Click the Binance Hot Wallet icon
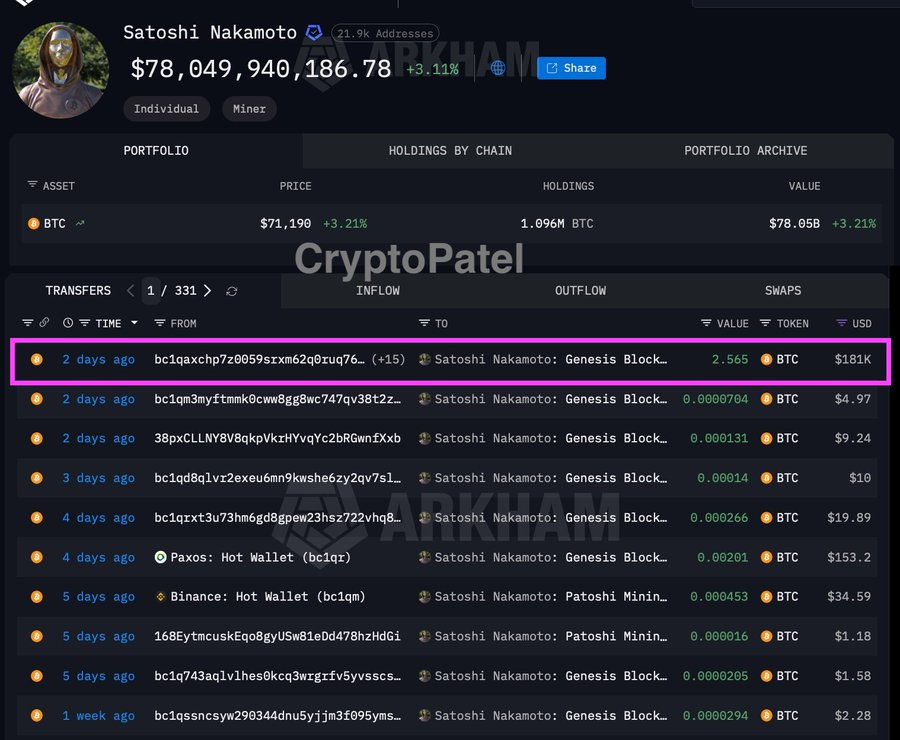 160,597
